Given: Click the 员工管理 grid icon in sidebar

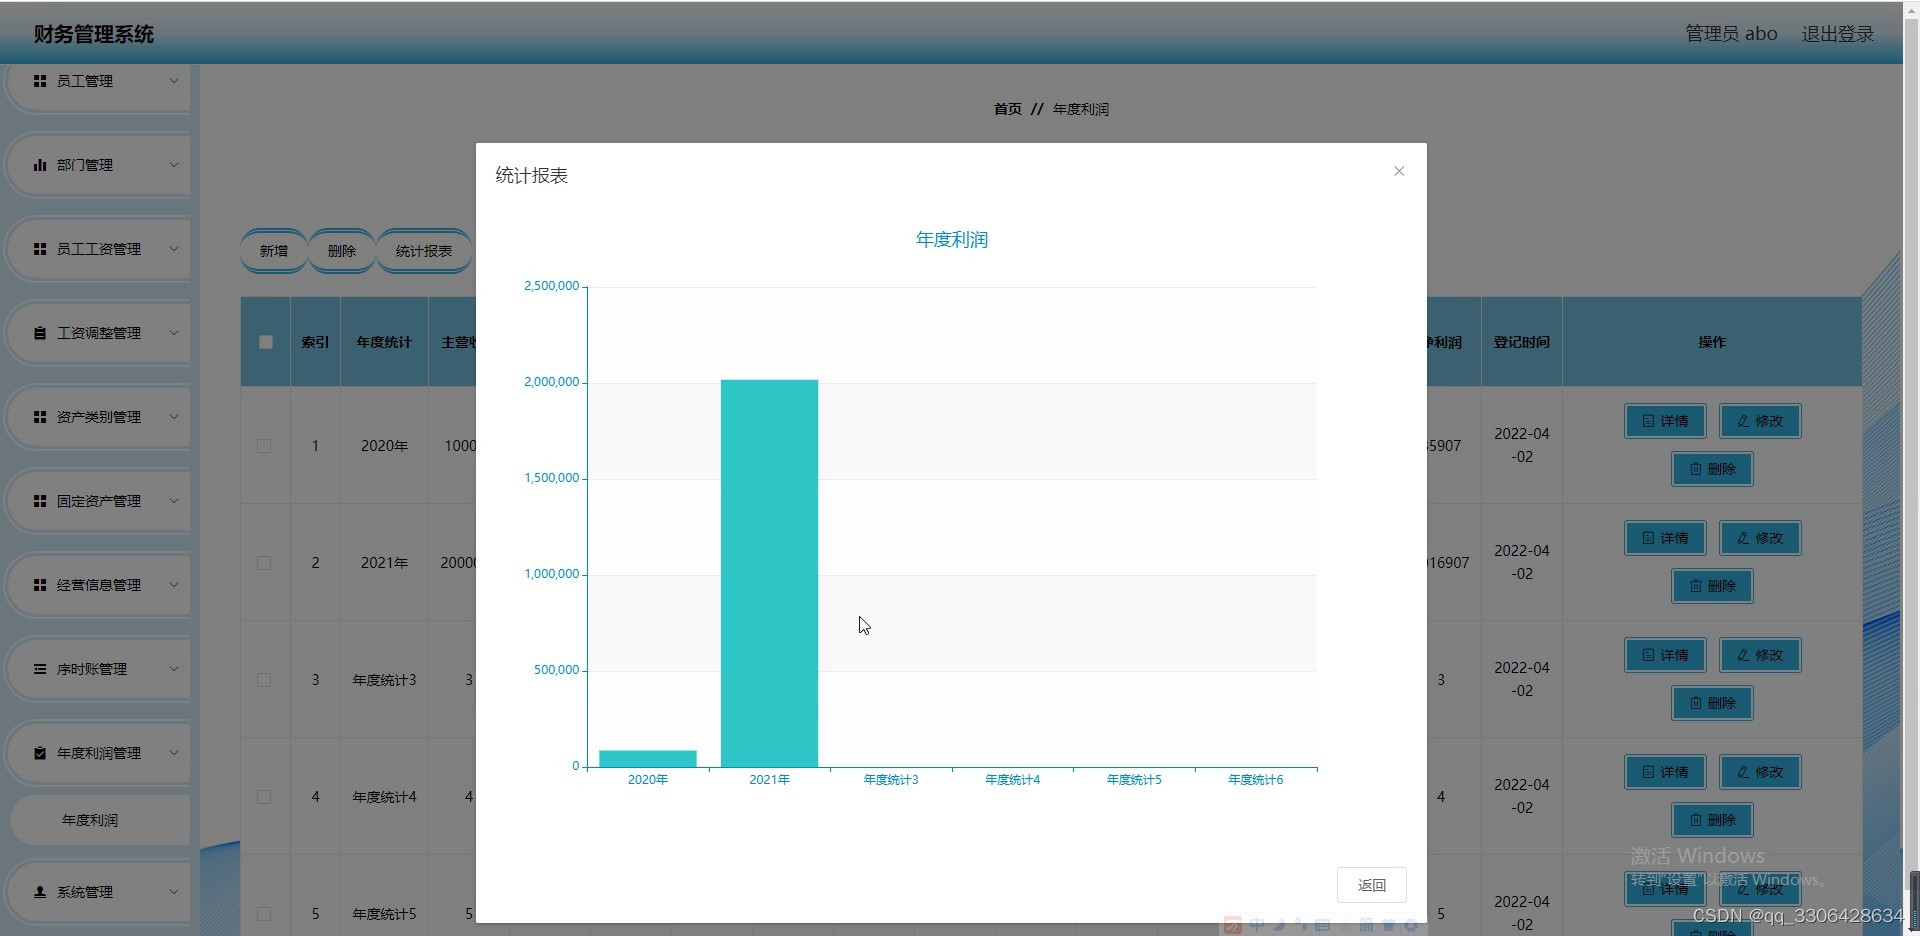Looking at the screenshot, I should [x=40, y=81].
